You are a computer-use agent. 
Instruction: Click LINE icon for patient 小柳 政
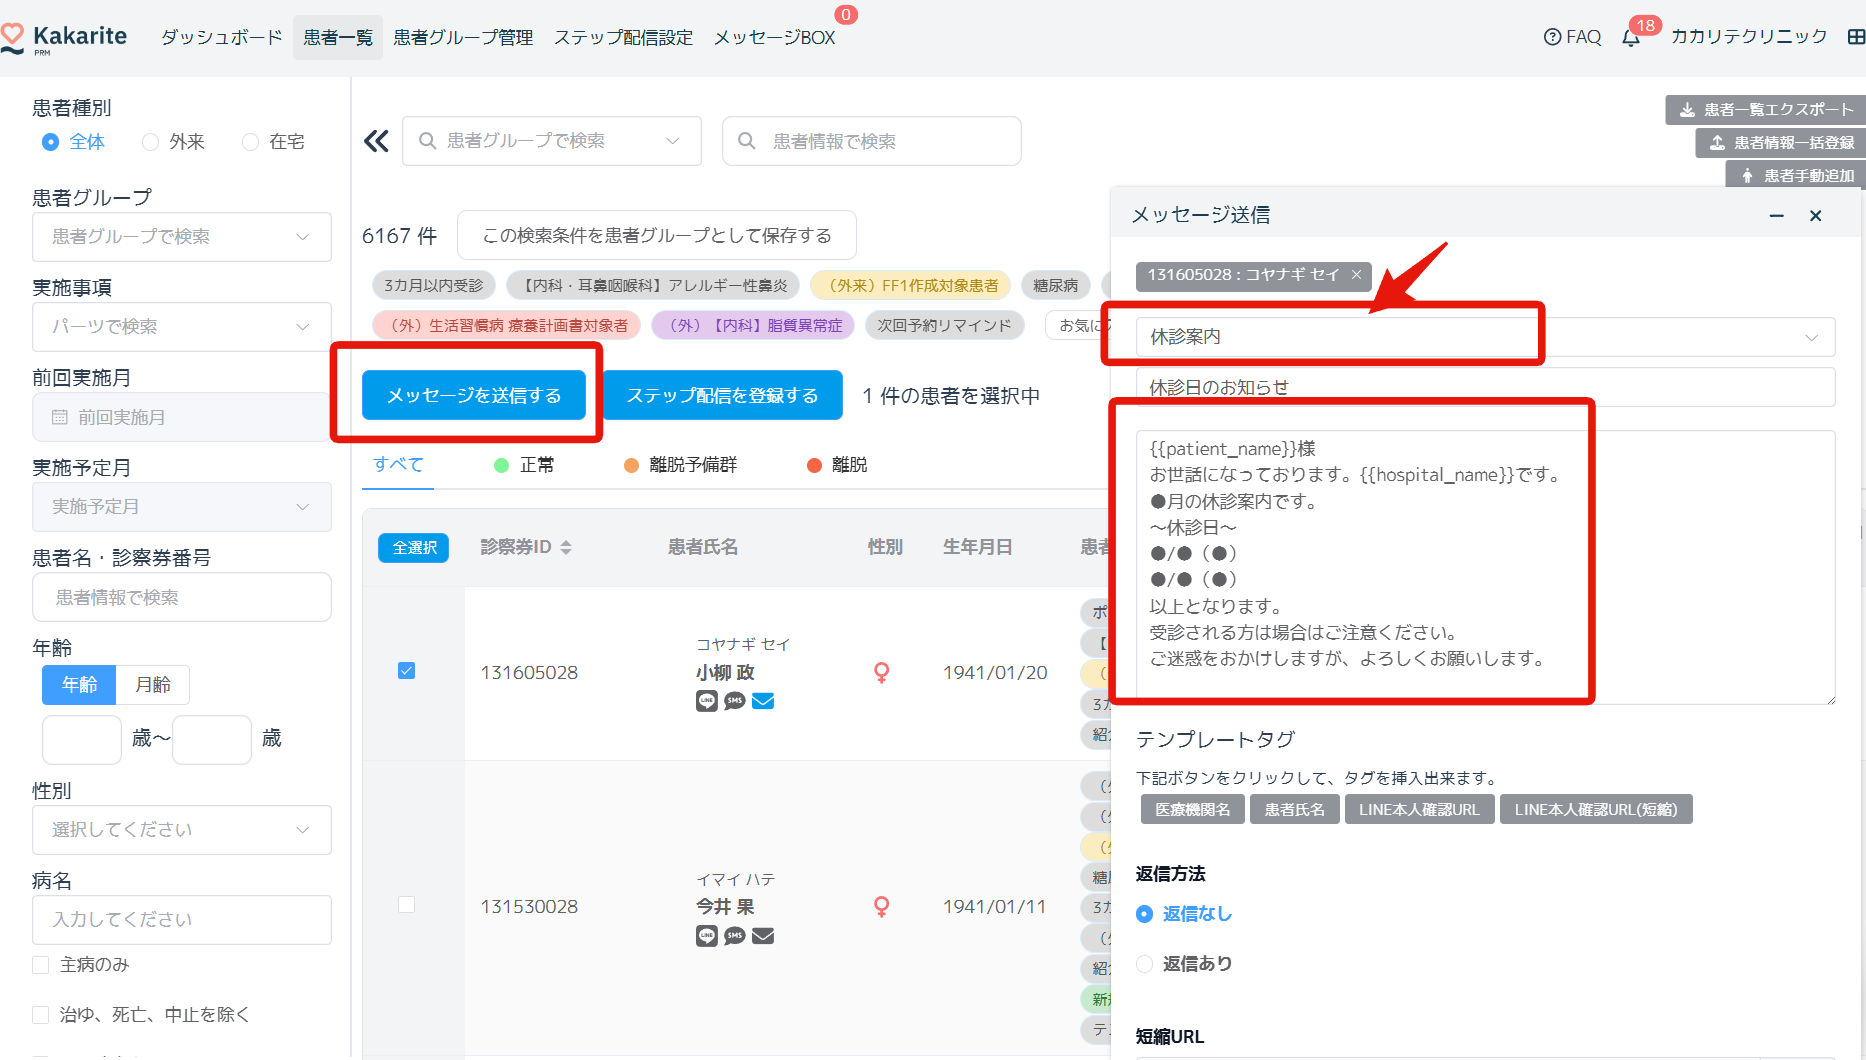[x=707, y=701]
